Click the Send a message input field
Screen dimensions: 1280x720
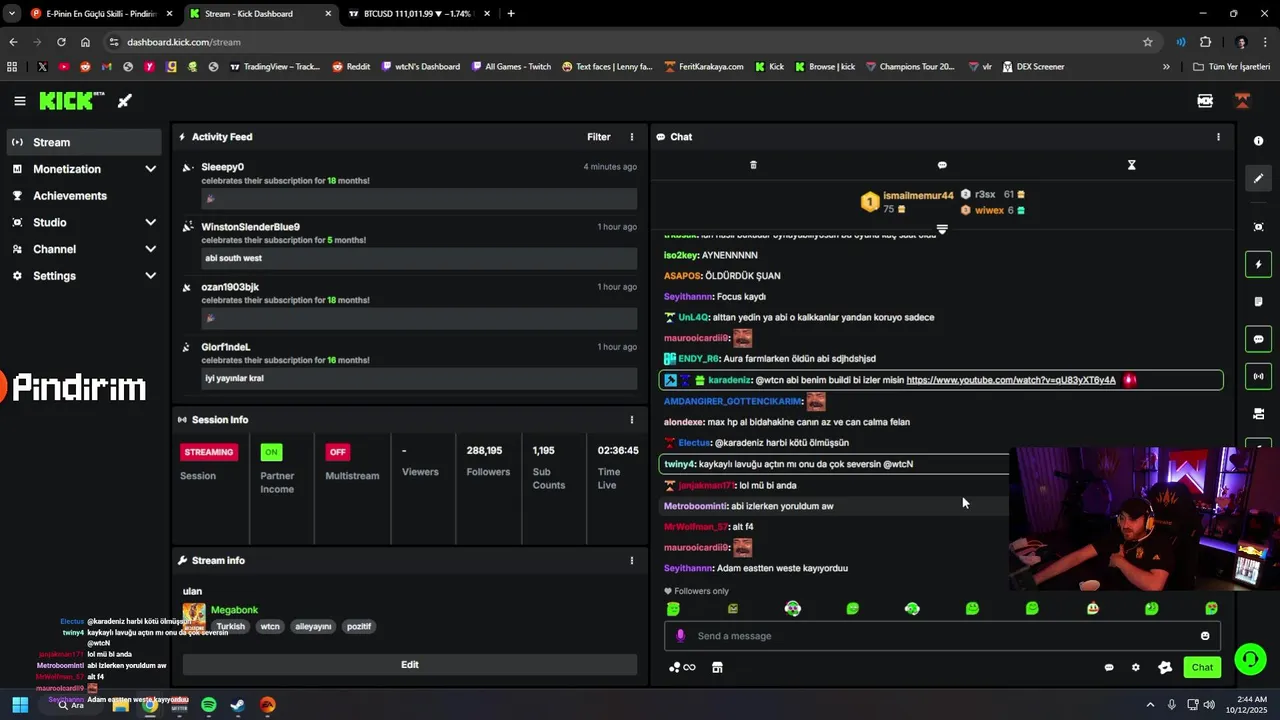click(942, 636)
